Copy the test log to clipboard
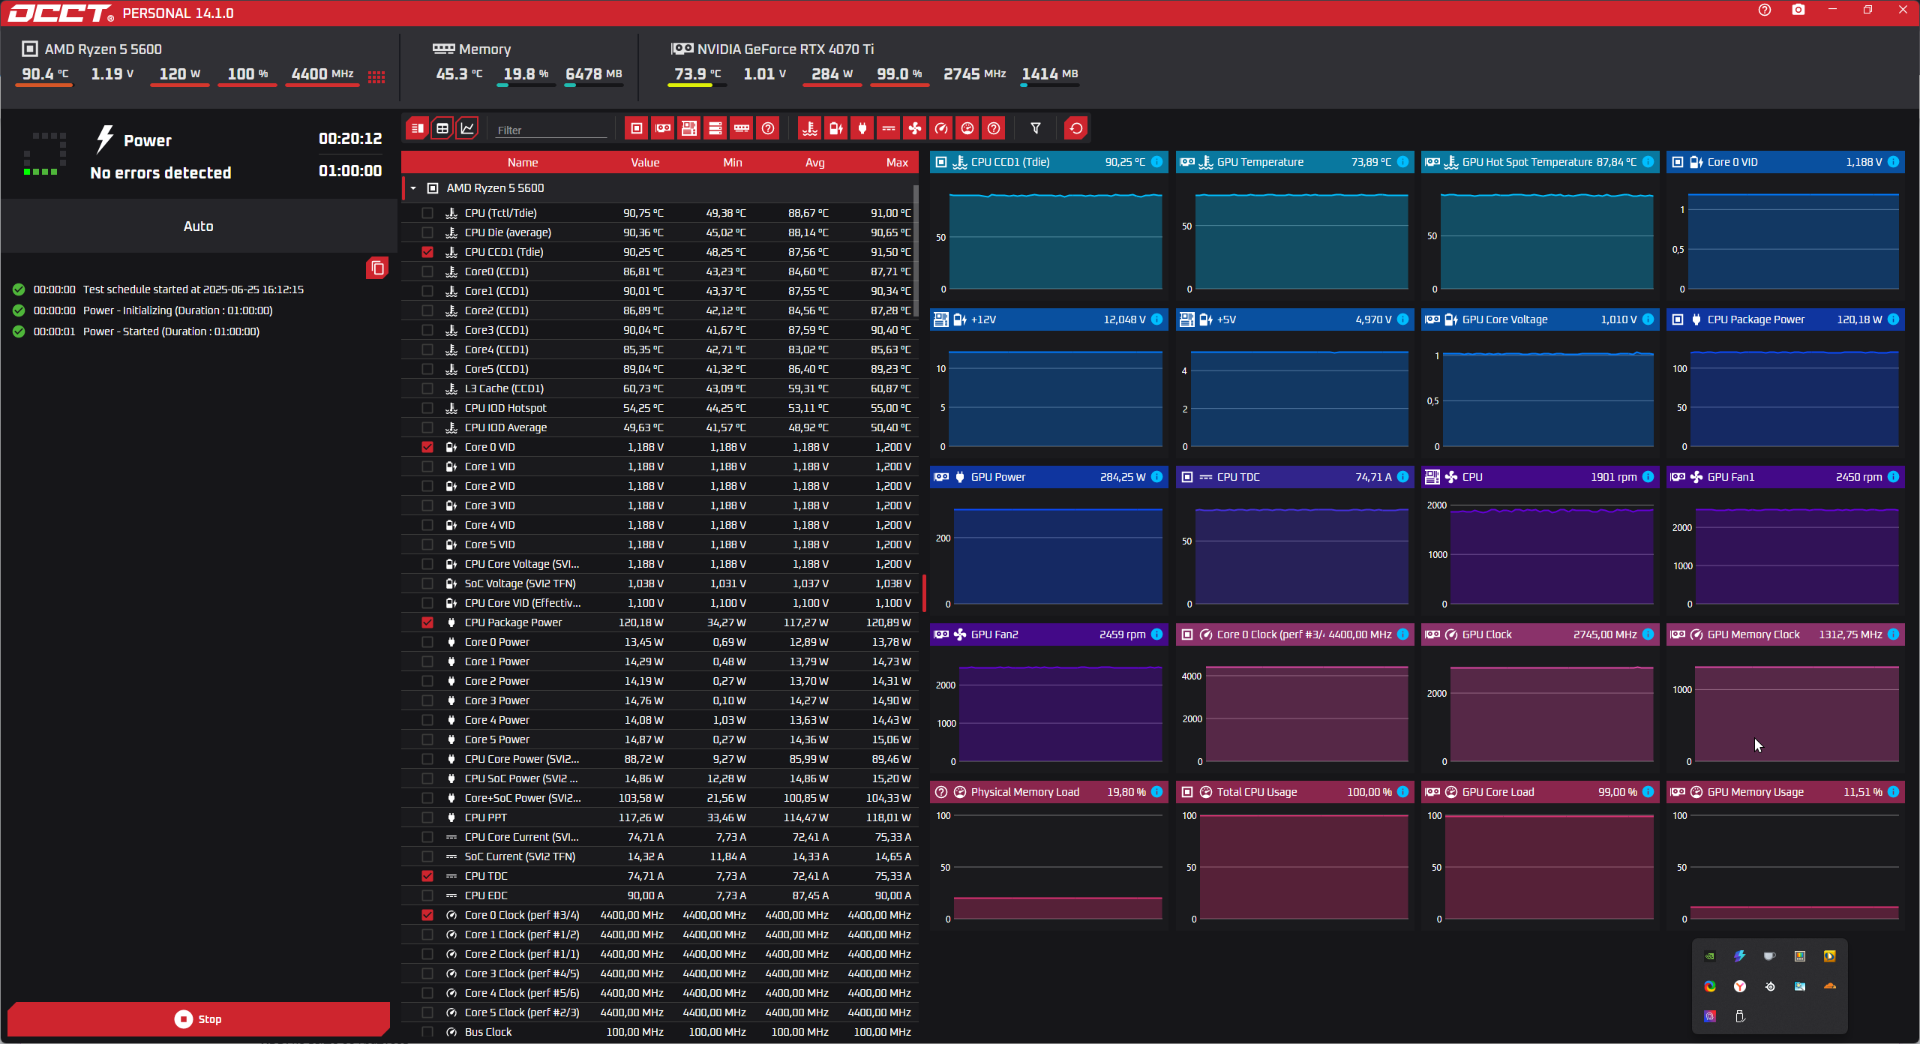Viewport: 1920px width, 1044px height. click(377, 268)
